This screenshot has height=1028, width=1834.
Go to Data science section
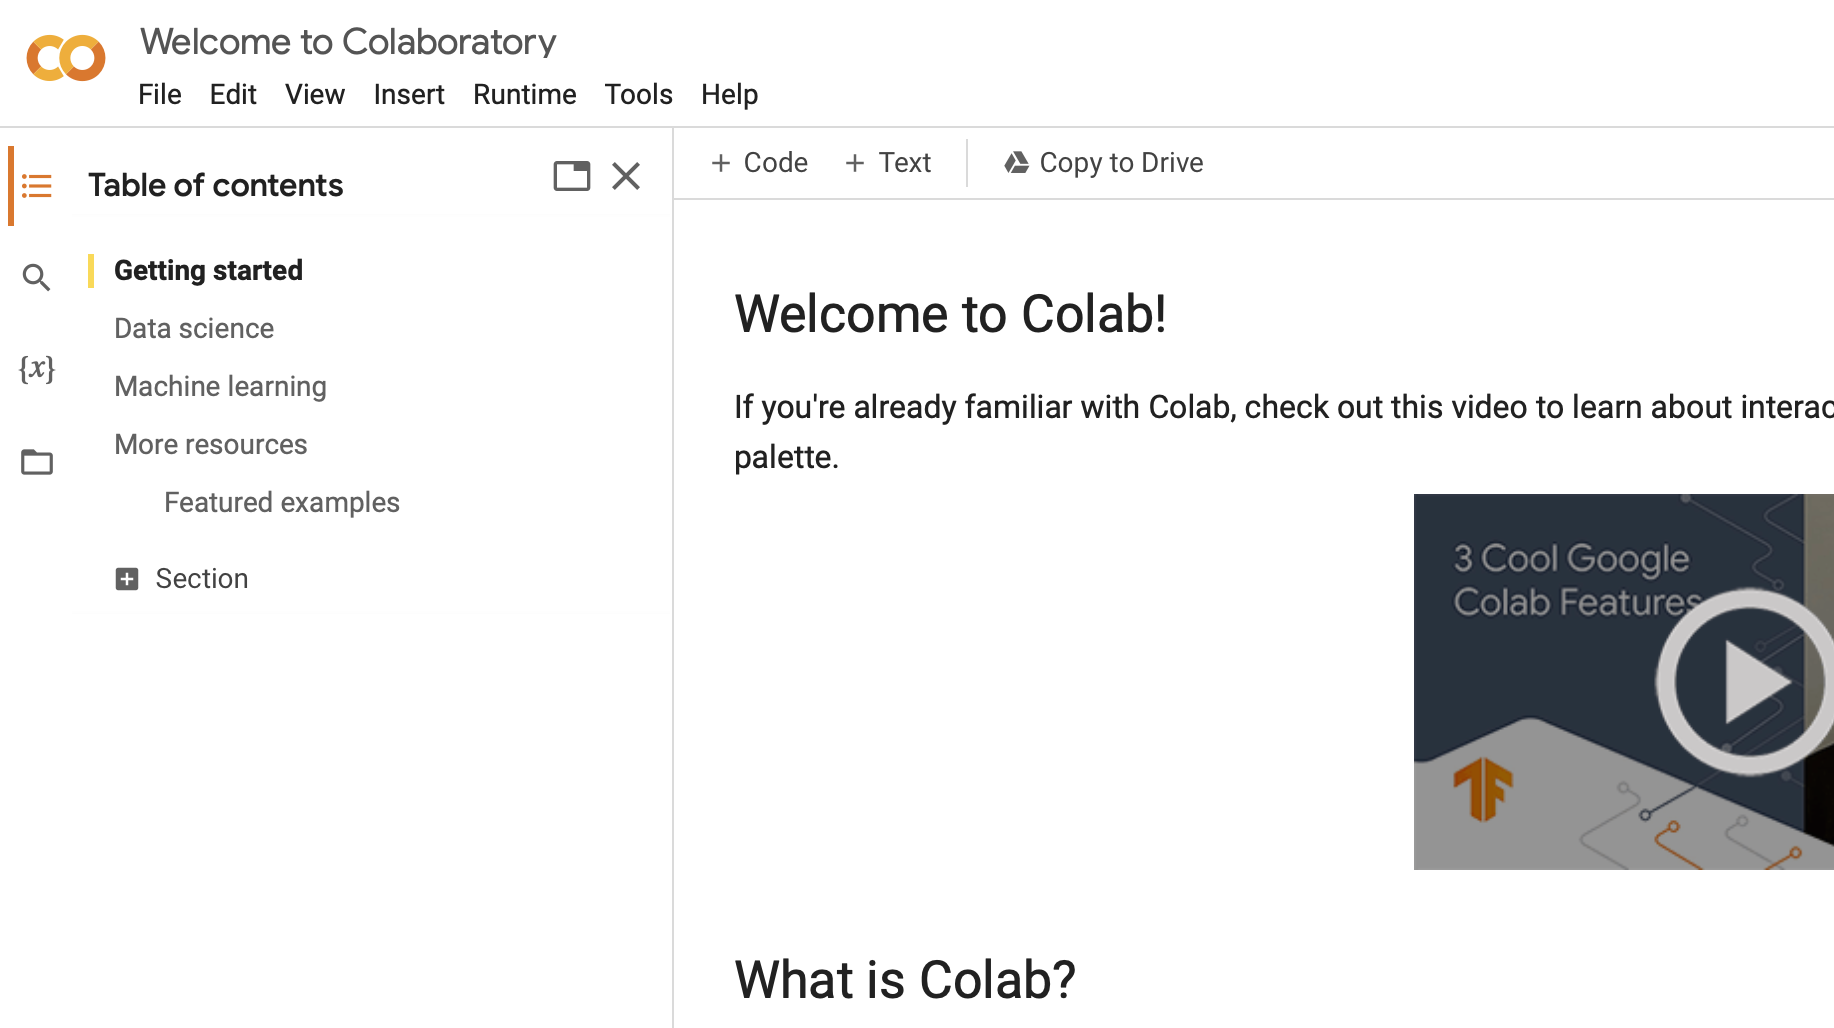click(194, 329)
